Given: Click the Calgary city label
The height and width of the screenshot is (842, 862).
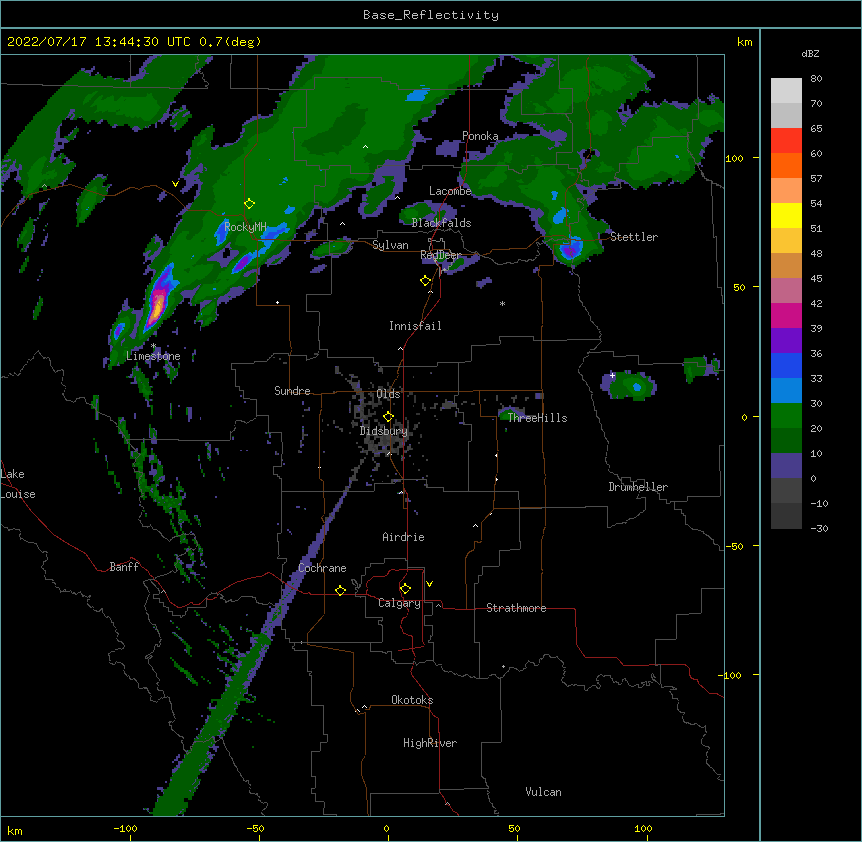Looking at the screenshot, I should coord(400,603).
